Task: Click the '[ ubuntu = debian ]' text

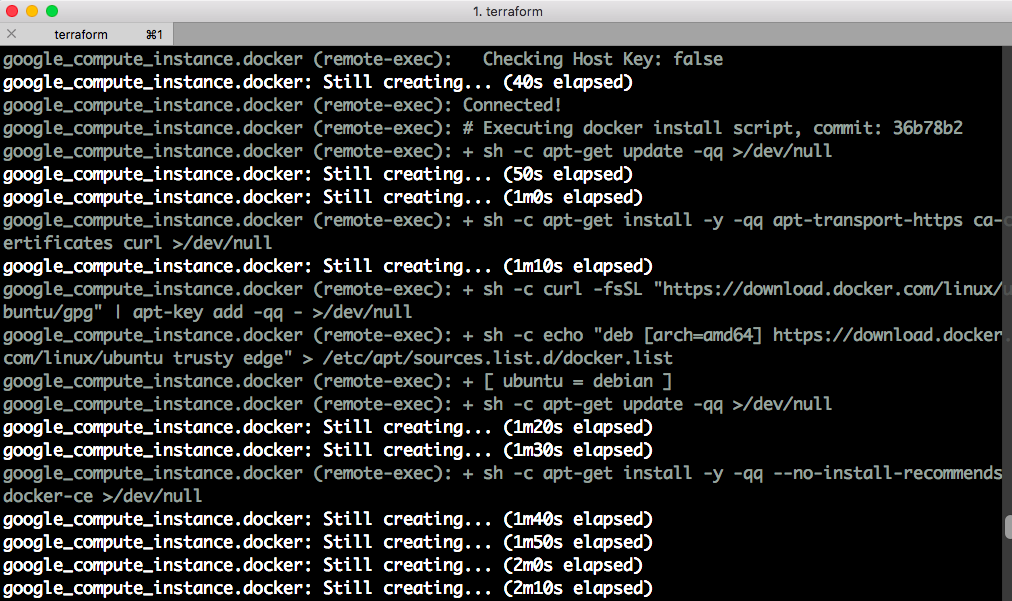Action: coord(578,382)
